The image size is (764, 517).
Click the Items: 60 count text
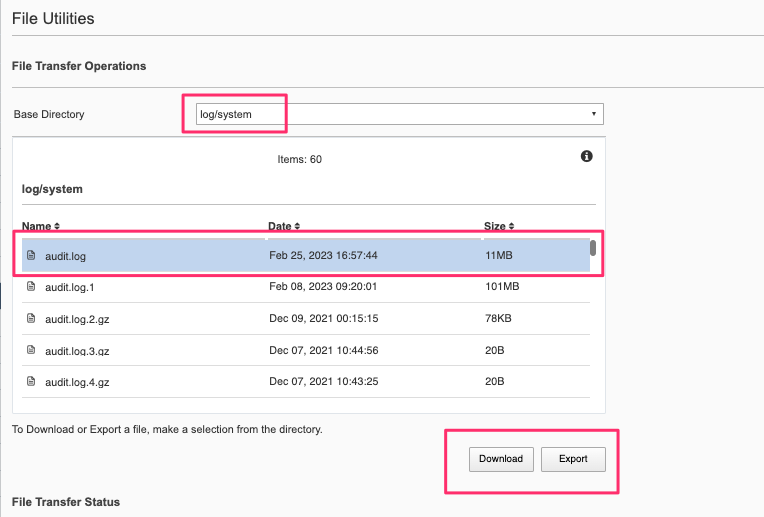click(300, 159)
